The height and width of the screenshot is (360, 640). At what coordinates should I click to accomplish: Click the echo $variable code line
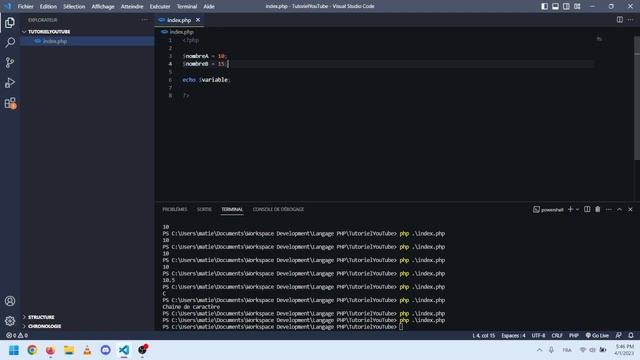click(x=206, y=80)
